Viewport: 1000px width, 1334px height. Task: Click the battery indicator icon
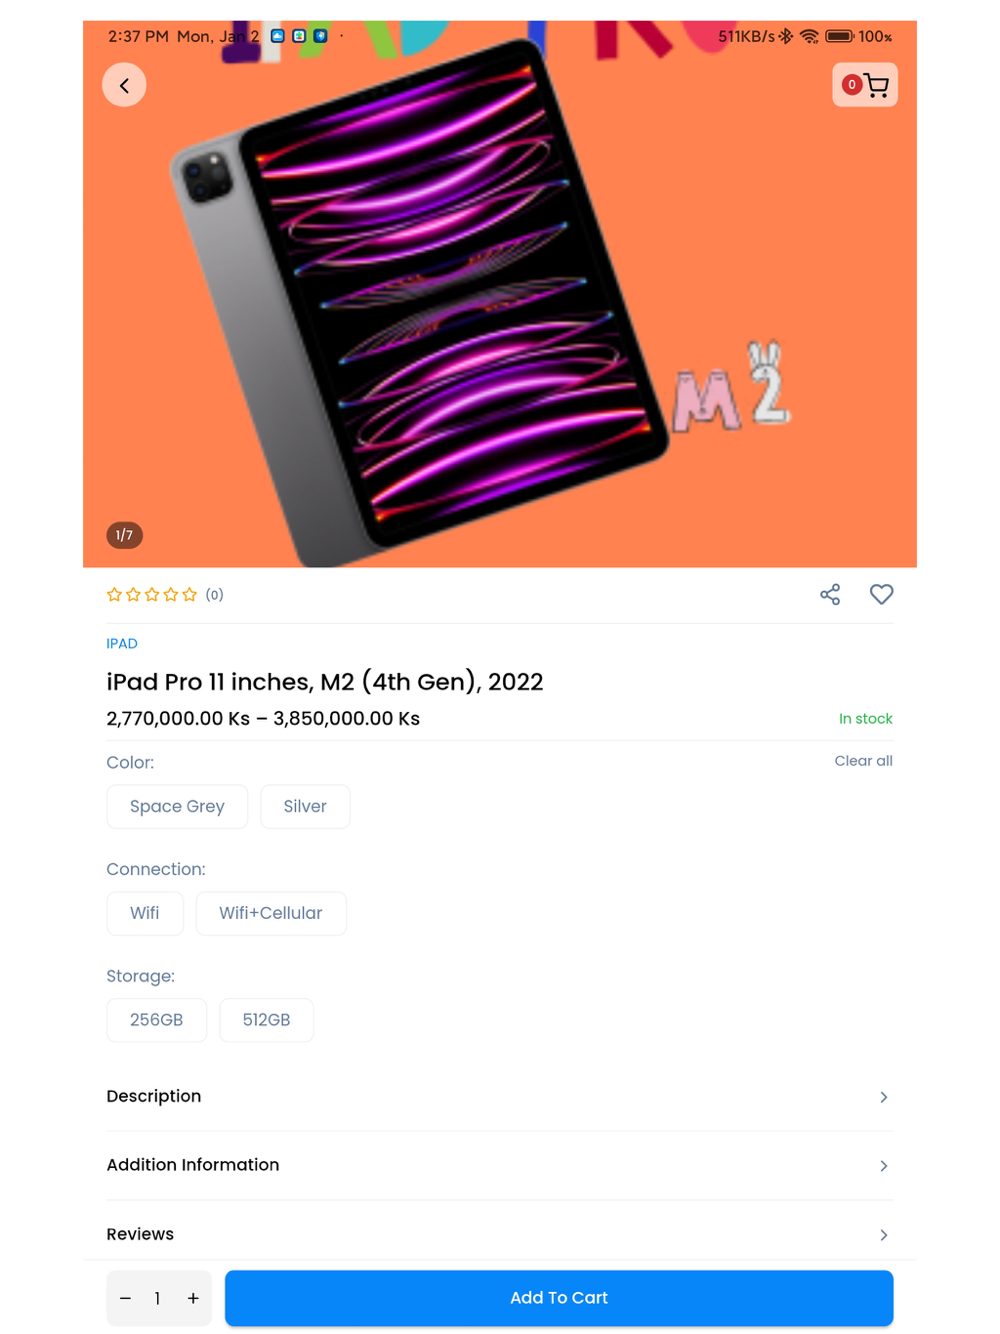[x=839, y=37]
